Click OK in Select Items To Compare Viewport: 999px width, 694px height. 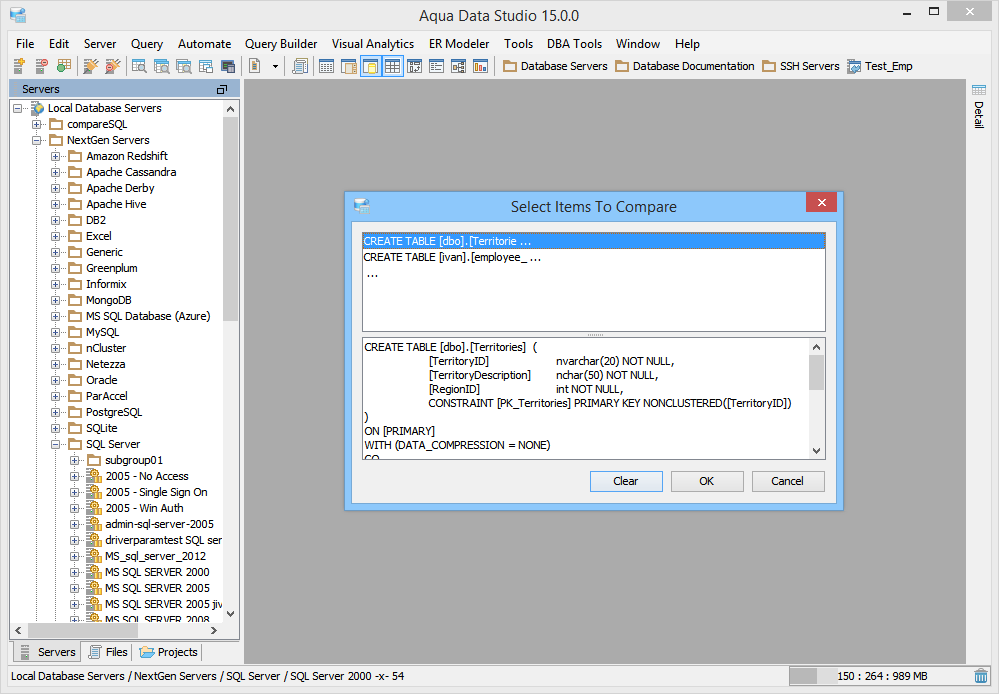pyautogui.click(x=707, y=481)
